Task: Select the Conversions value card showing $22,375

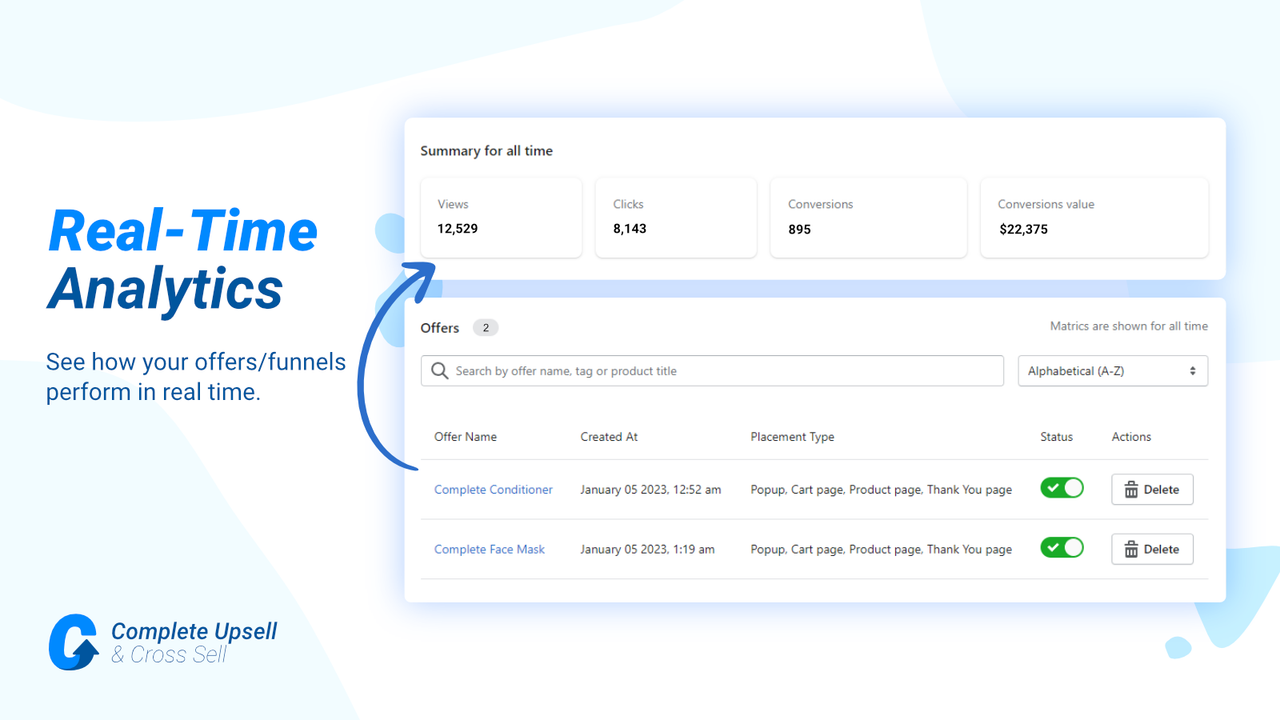Action: click(x=1094, y=217)
